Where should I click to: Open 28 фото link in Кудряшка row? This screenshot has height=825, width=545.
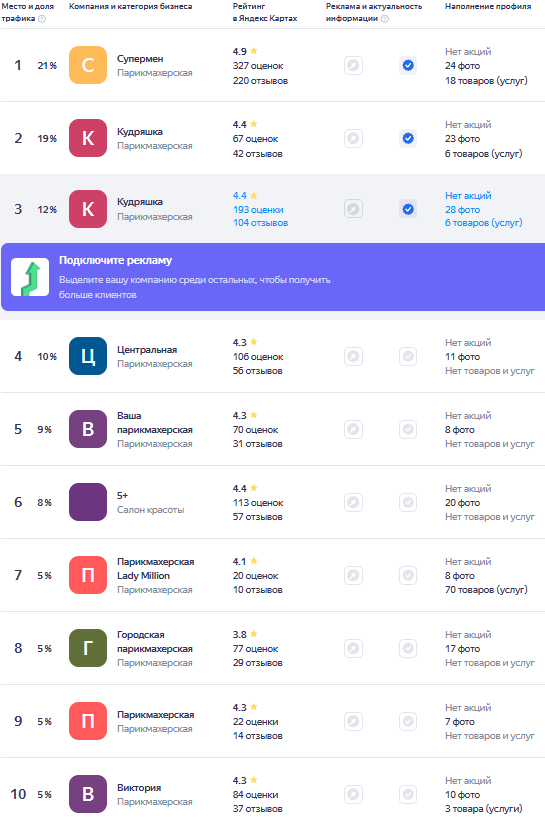click(462, 209)
